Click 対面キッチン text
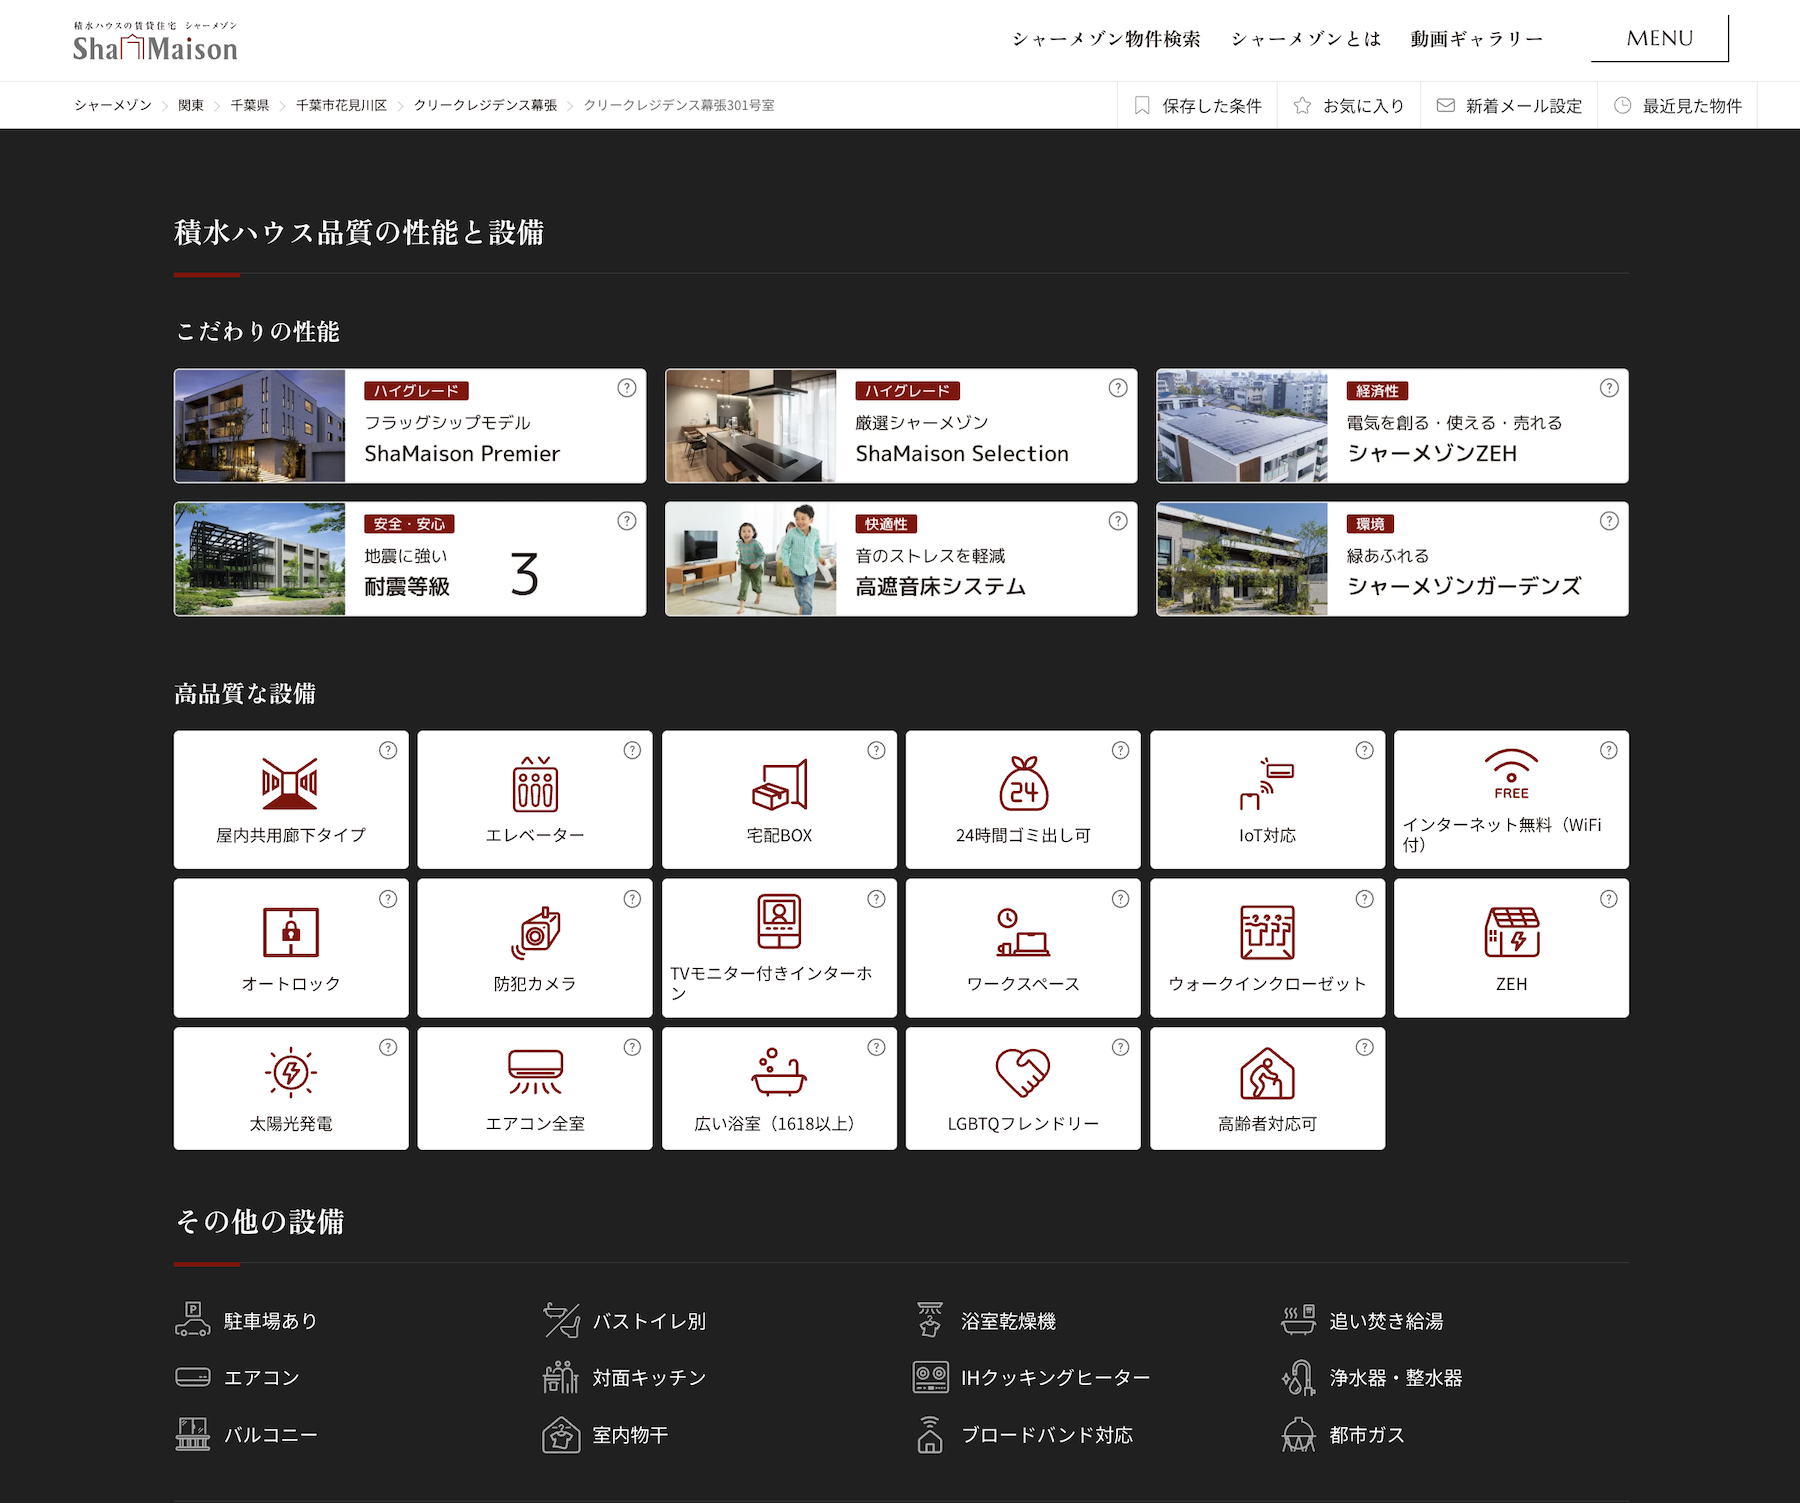The width and height of the screenshot is (1800, 1503). coord(649,1377)
